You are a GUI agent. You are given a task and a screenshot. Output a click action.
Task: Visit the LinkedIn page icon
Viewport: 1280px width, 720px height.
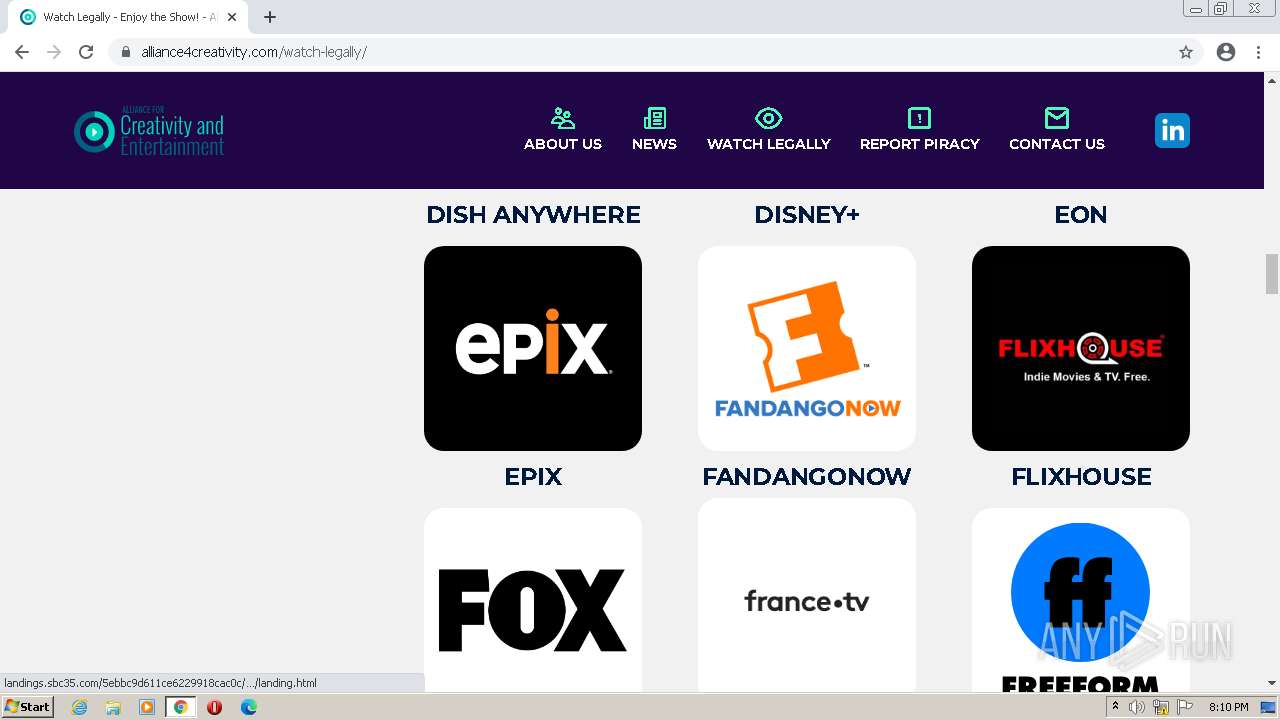coord(1172,130)
